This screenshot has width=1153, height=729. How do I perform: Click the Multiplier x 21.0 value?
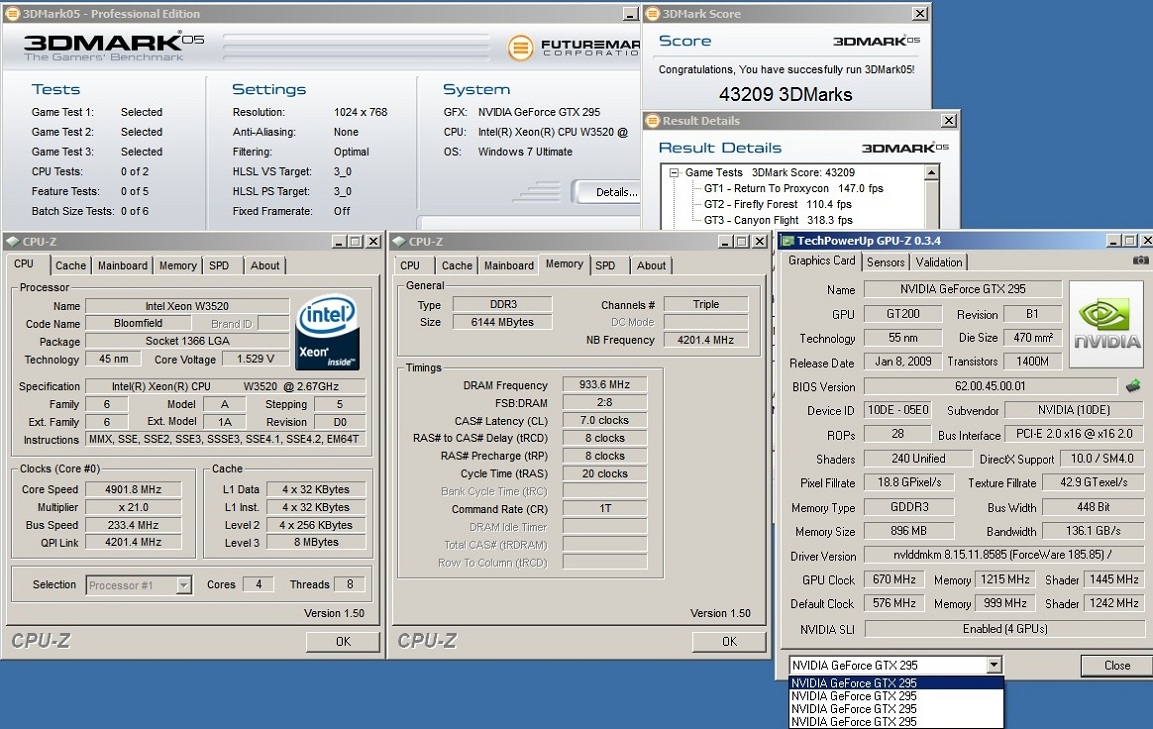(x=133, y=507)
